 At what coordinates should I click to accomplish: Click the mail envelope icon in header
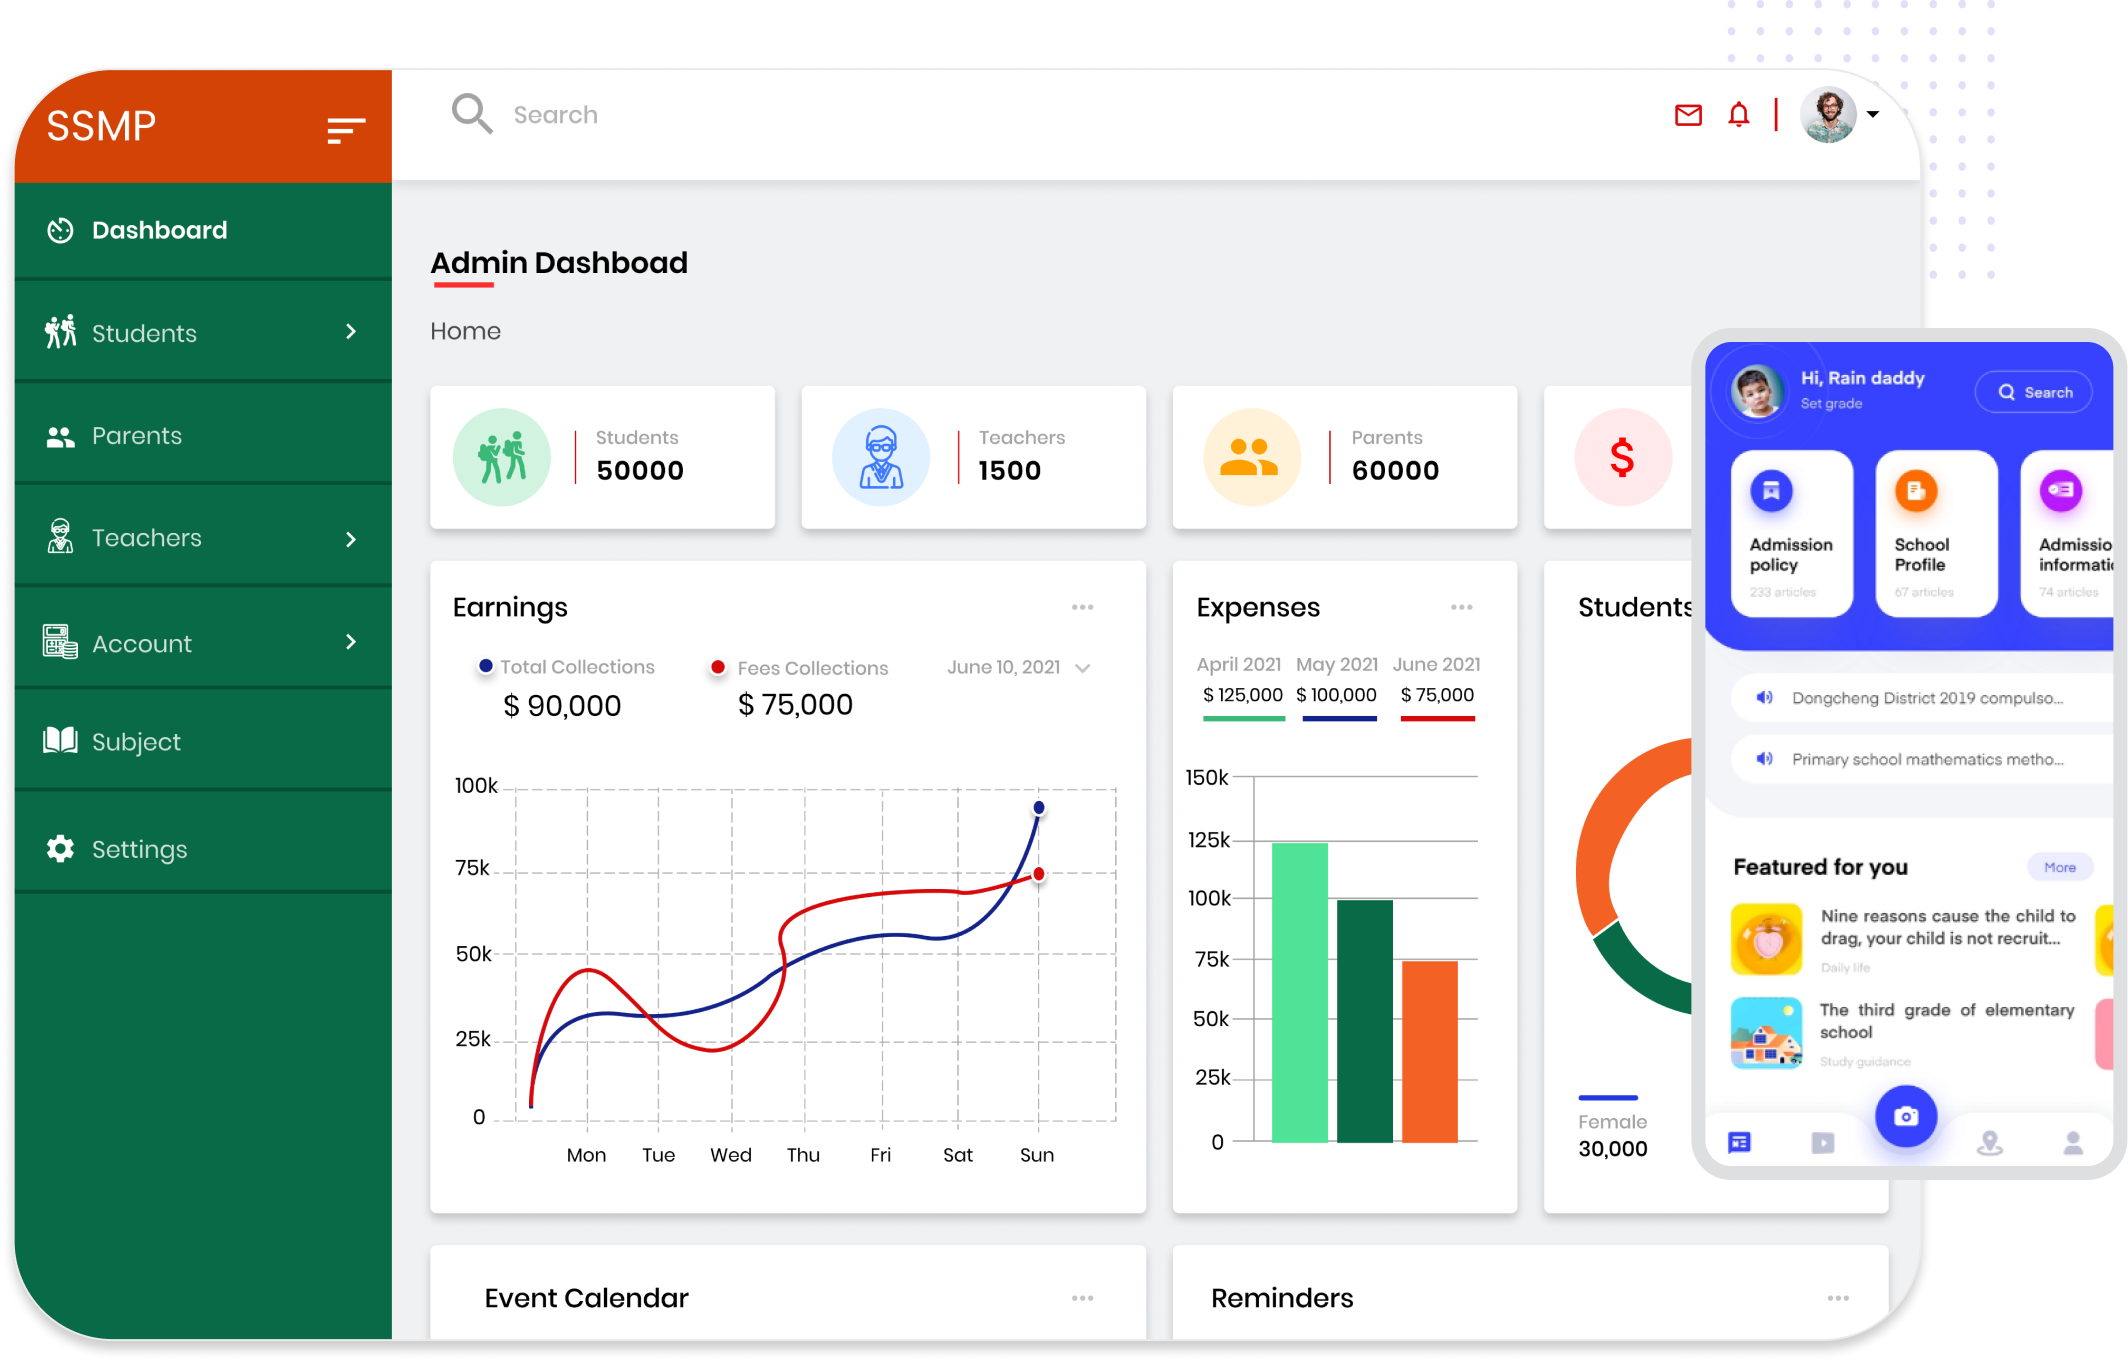[x=1688, y=116]
